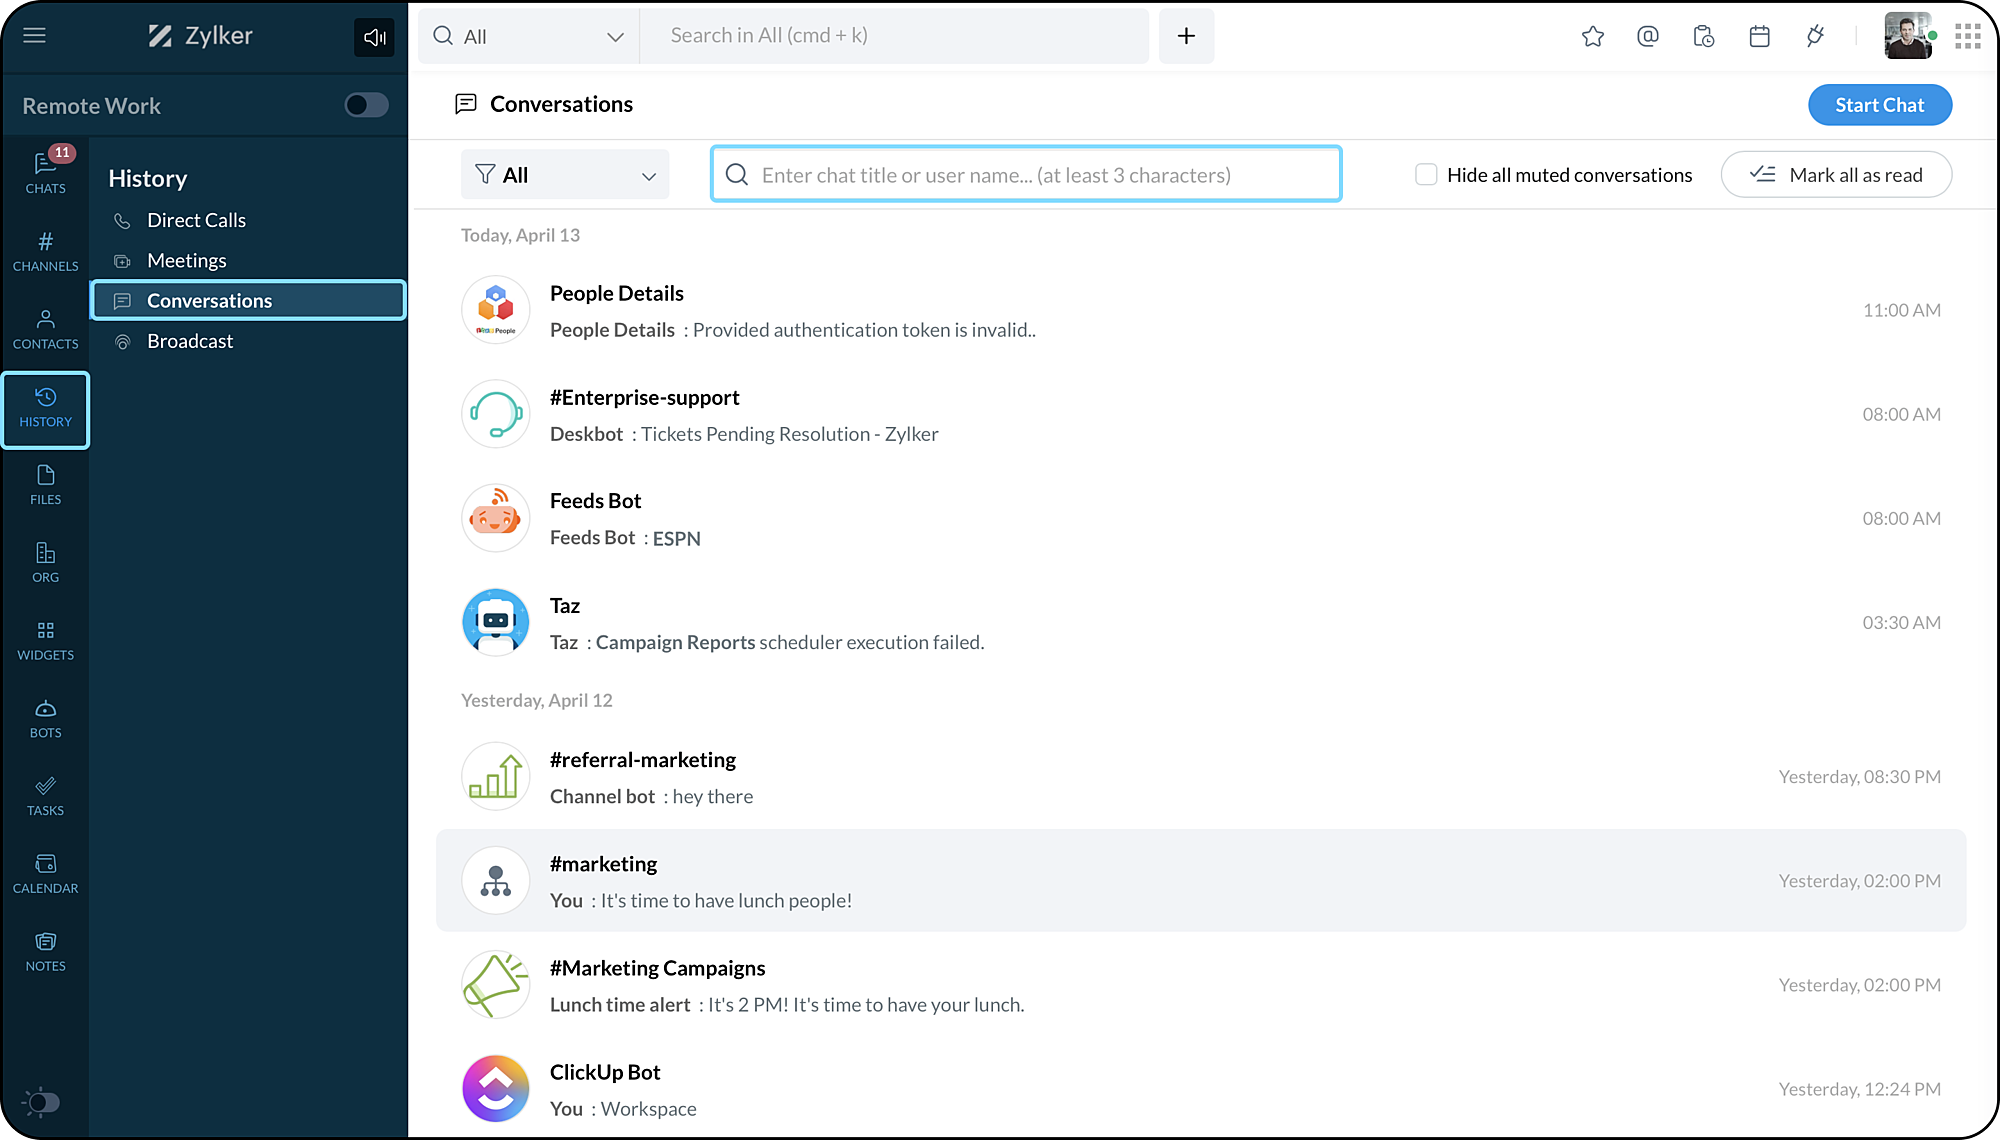Viewport: 2000px width, 1140px height.
Task: Go to Channels in left sidebar
Action: (45, 251)
